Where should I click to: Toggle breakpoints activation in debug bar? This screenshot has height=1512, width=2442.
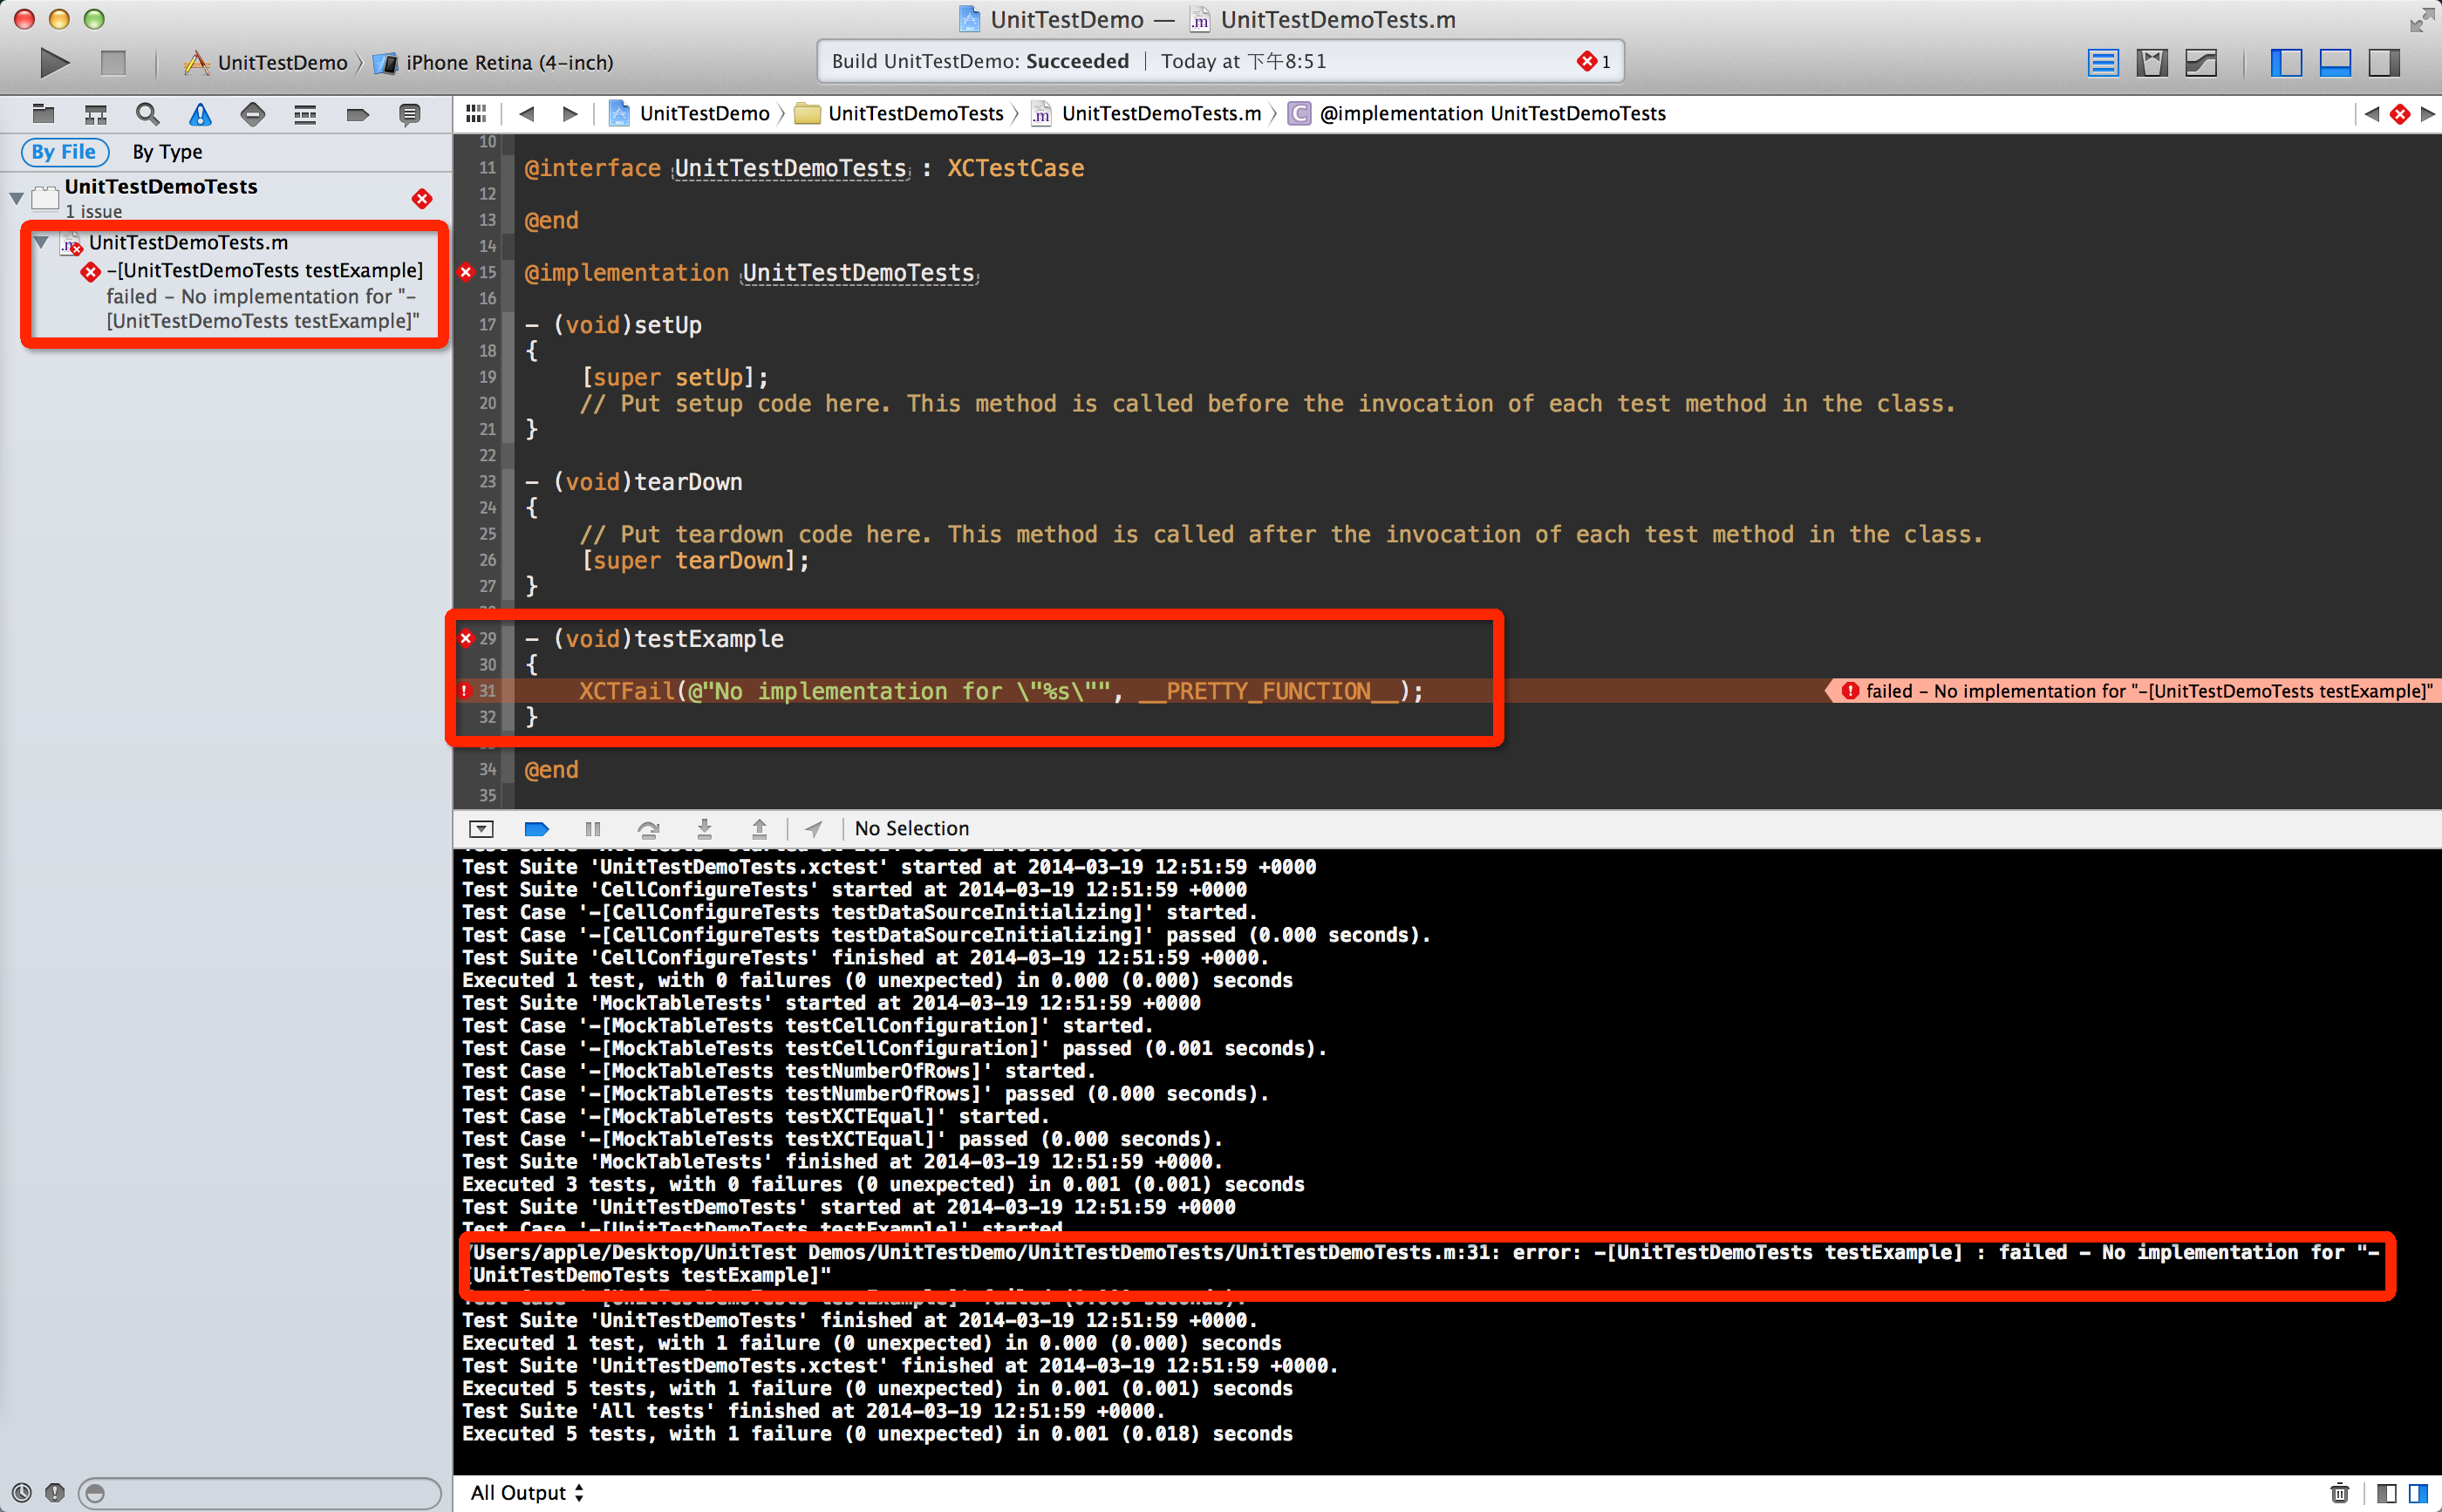pyautogui.click(x=537, y=829)
